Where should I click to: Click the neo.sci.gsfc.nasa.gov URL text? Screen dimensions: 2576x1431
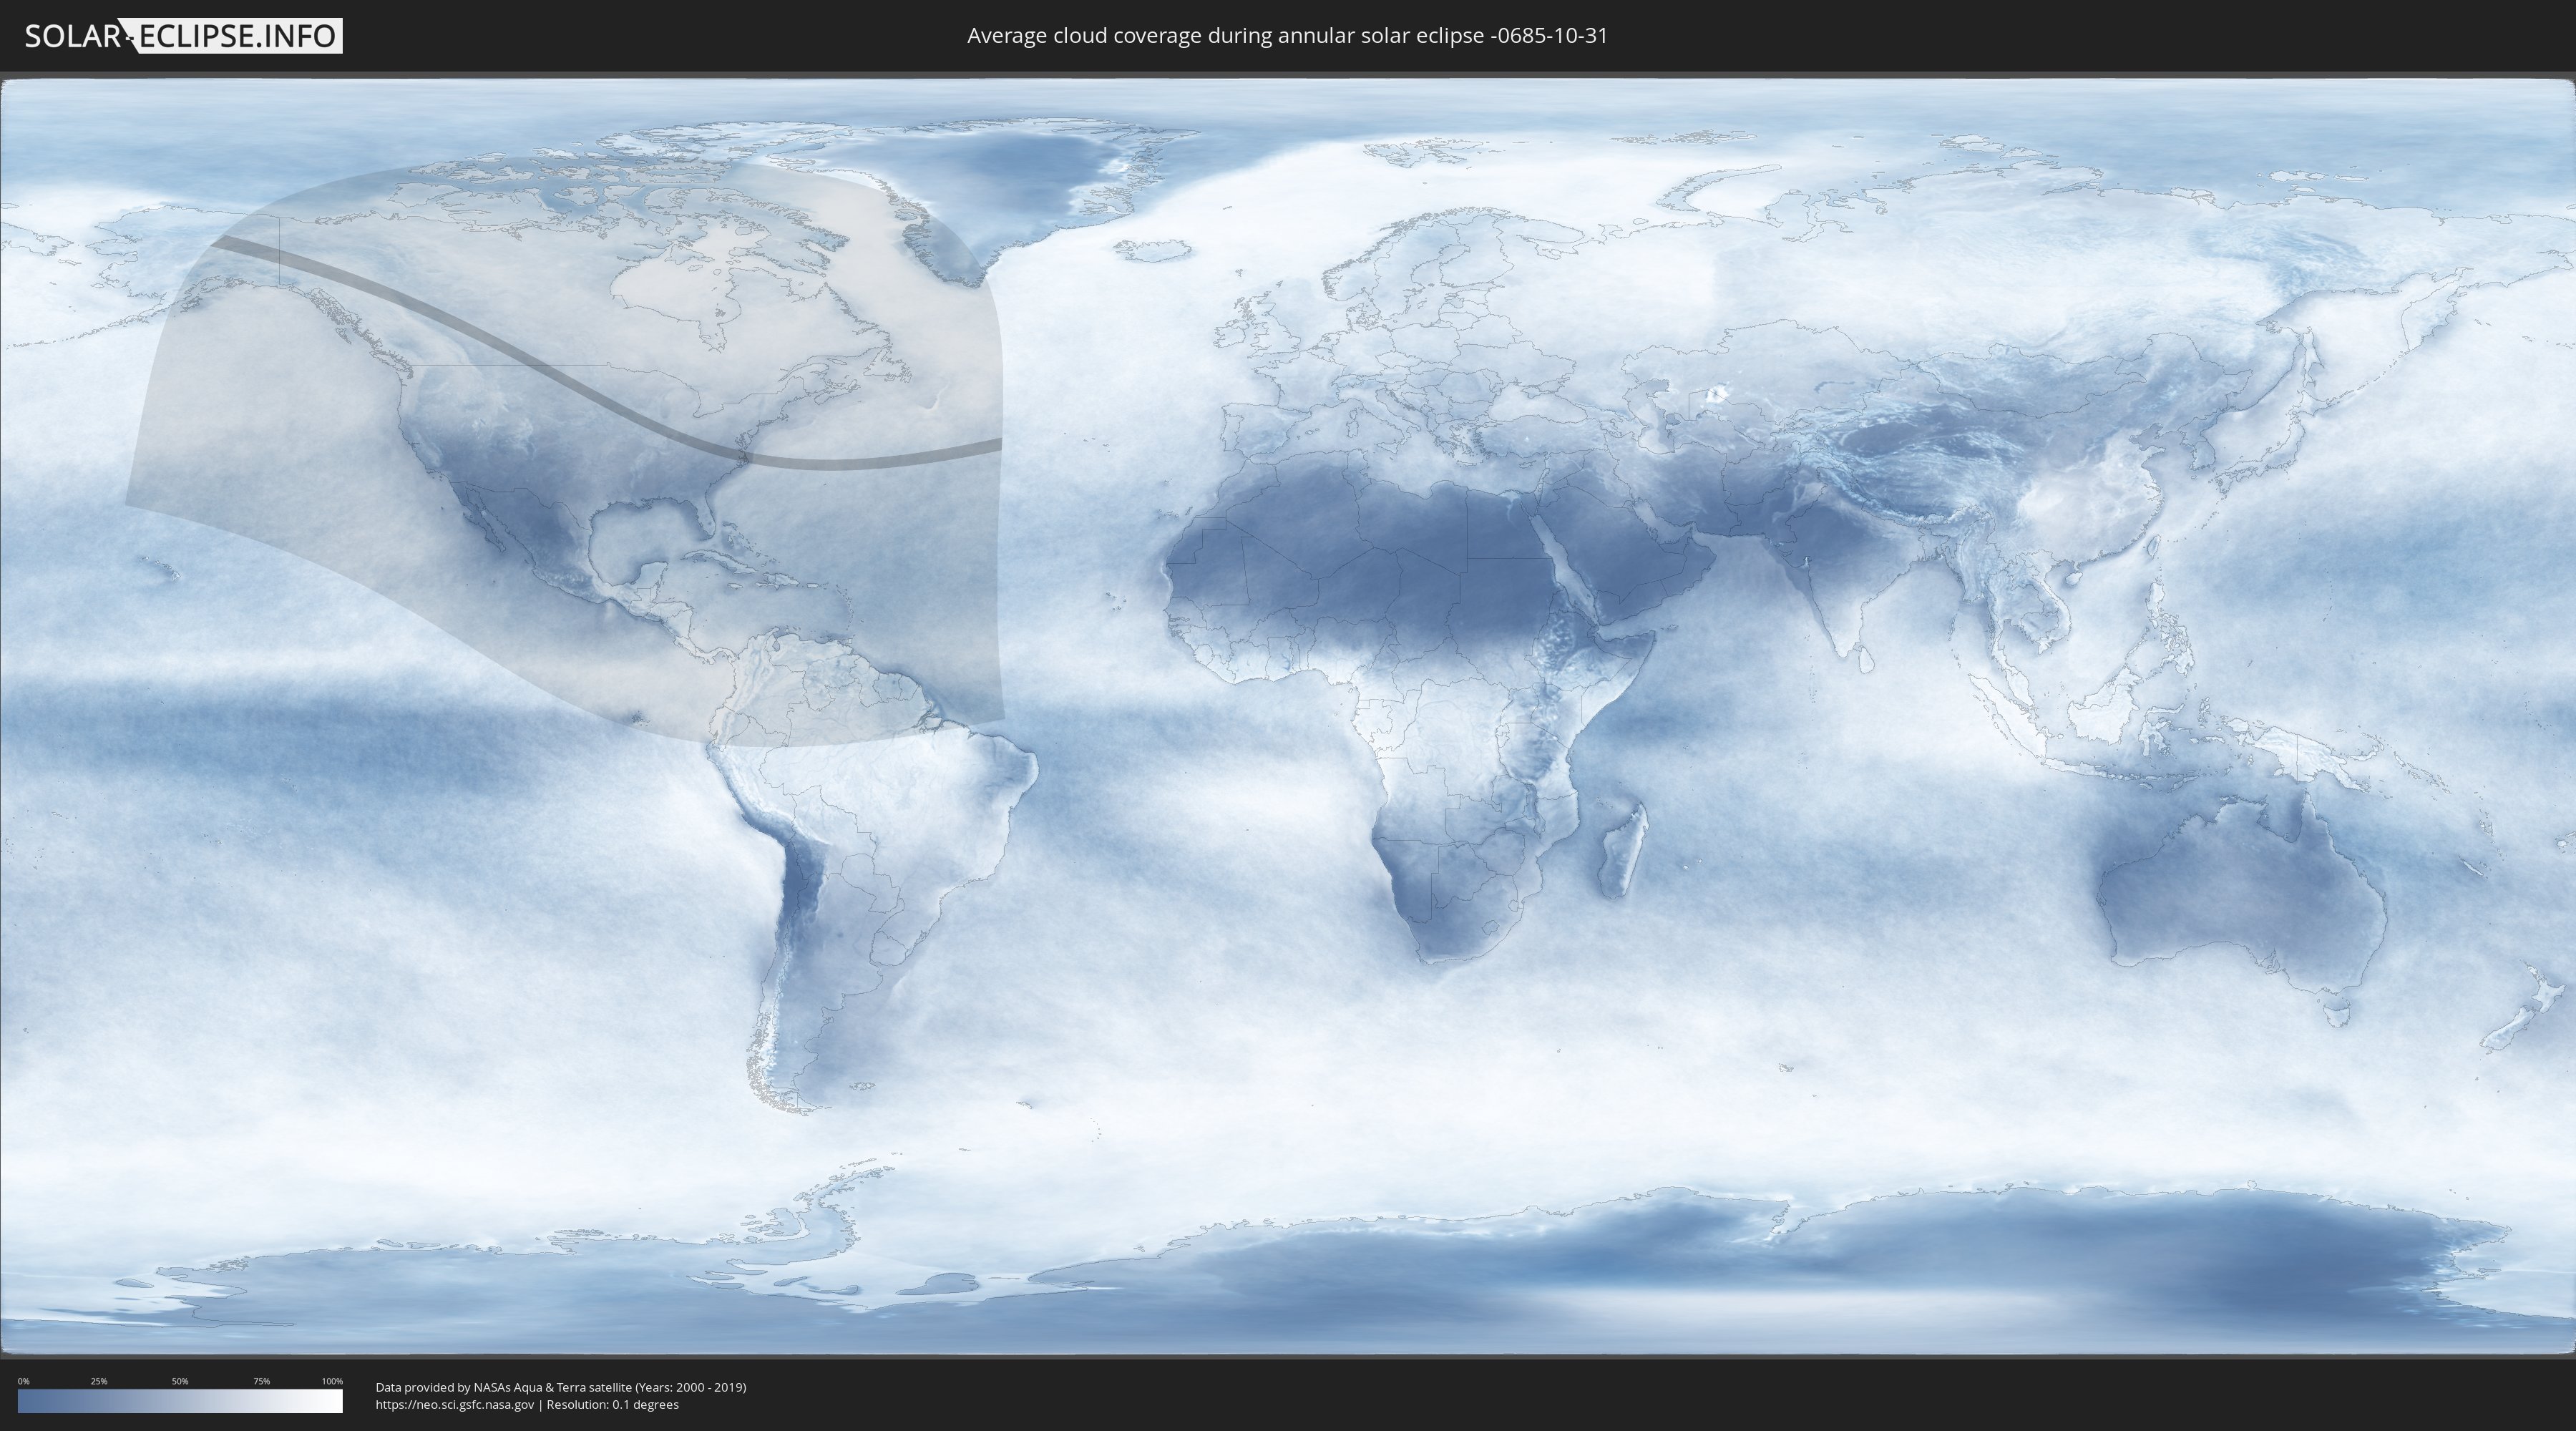(455, 1404)
